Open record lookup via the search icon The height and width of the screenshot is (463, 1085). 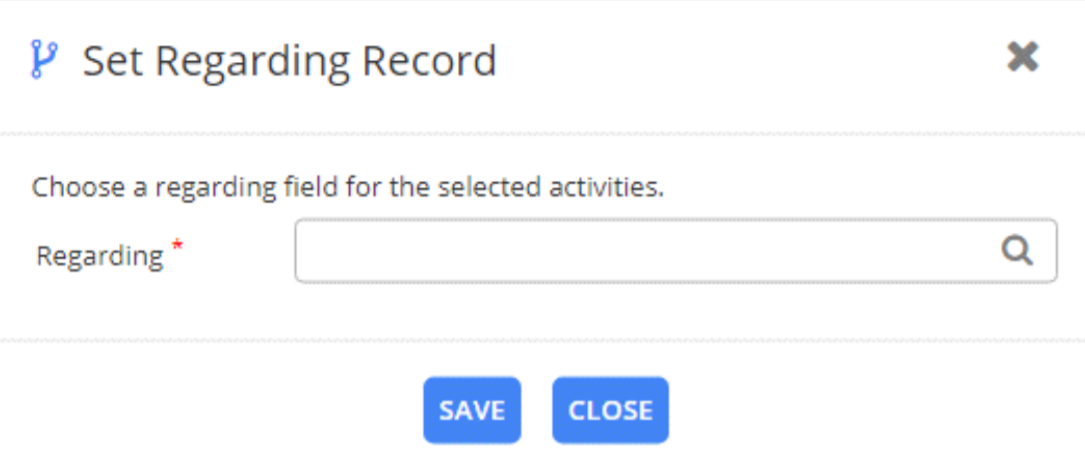click(1017, 252)
